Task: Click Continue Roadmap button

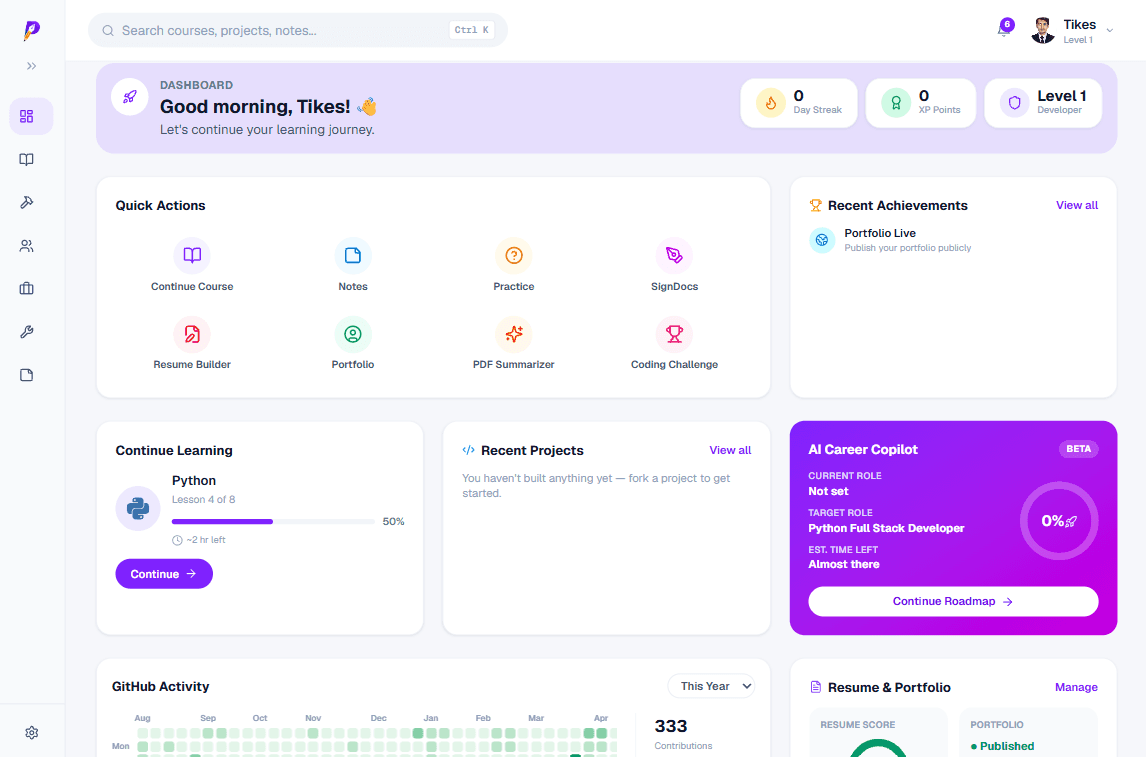Action: point(953,601)
